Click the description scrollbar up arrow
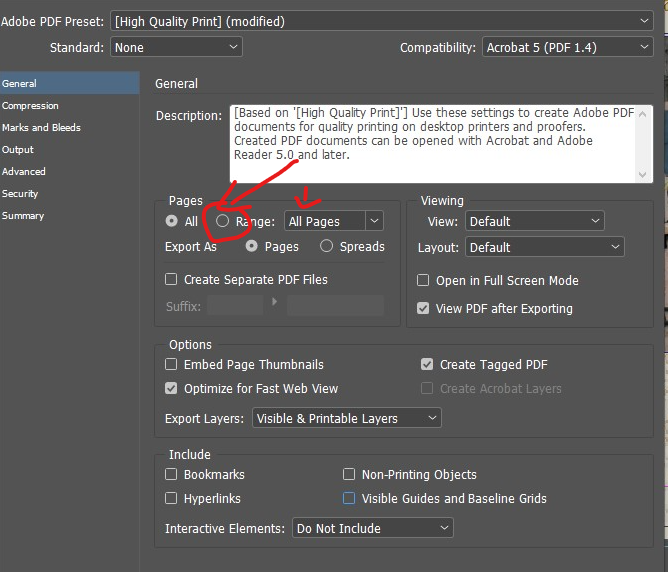This screenshot has width=668, height=572. coord(643,114)
